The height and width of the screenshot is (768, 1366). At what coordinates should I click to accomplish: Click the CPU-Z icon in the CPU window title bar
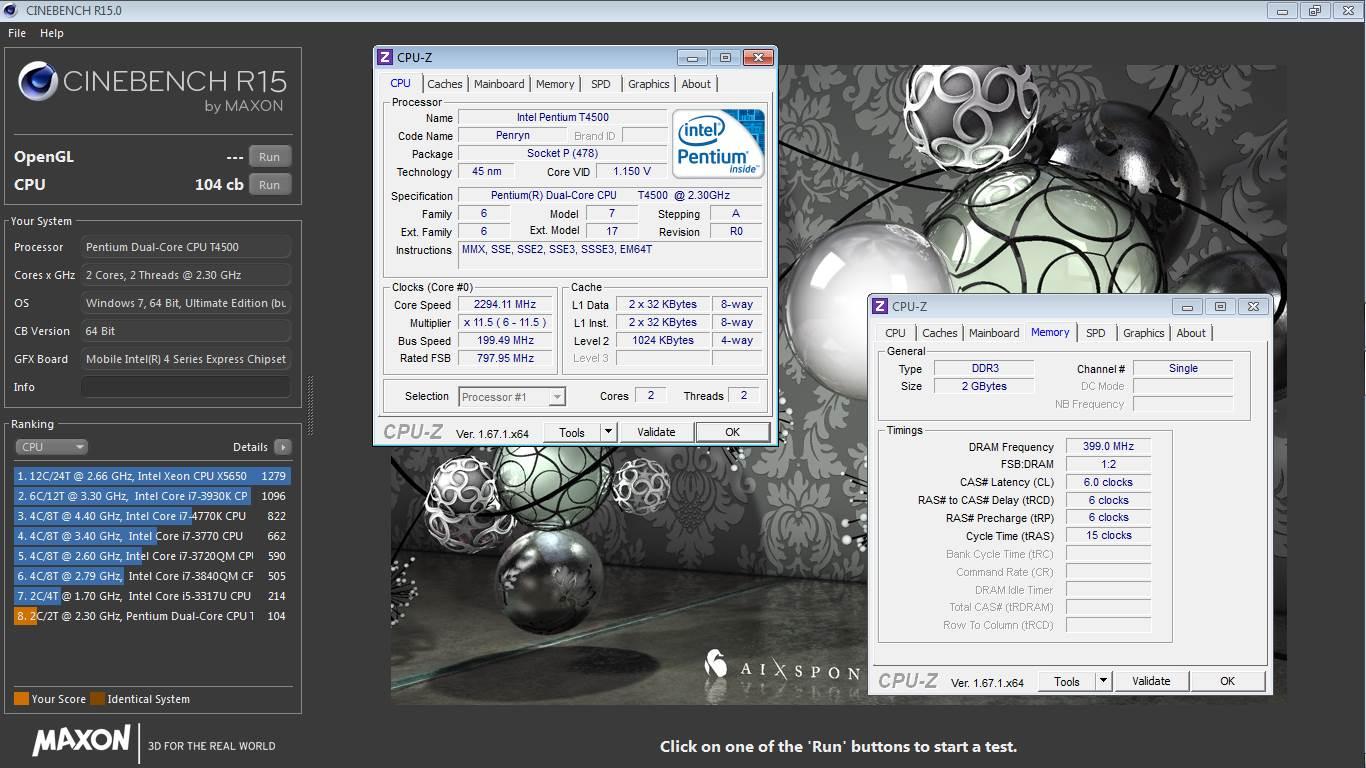tap(385, 57)
